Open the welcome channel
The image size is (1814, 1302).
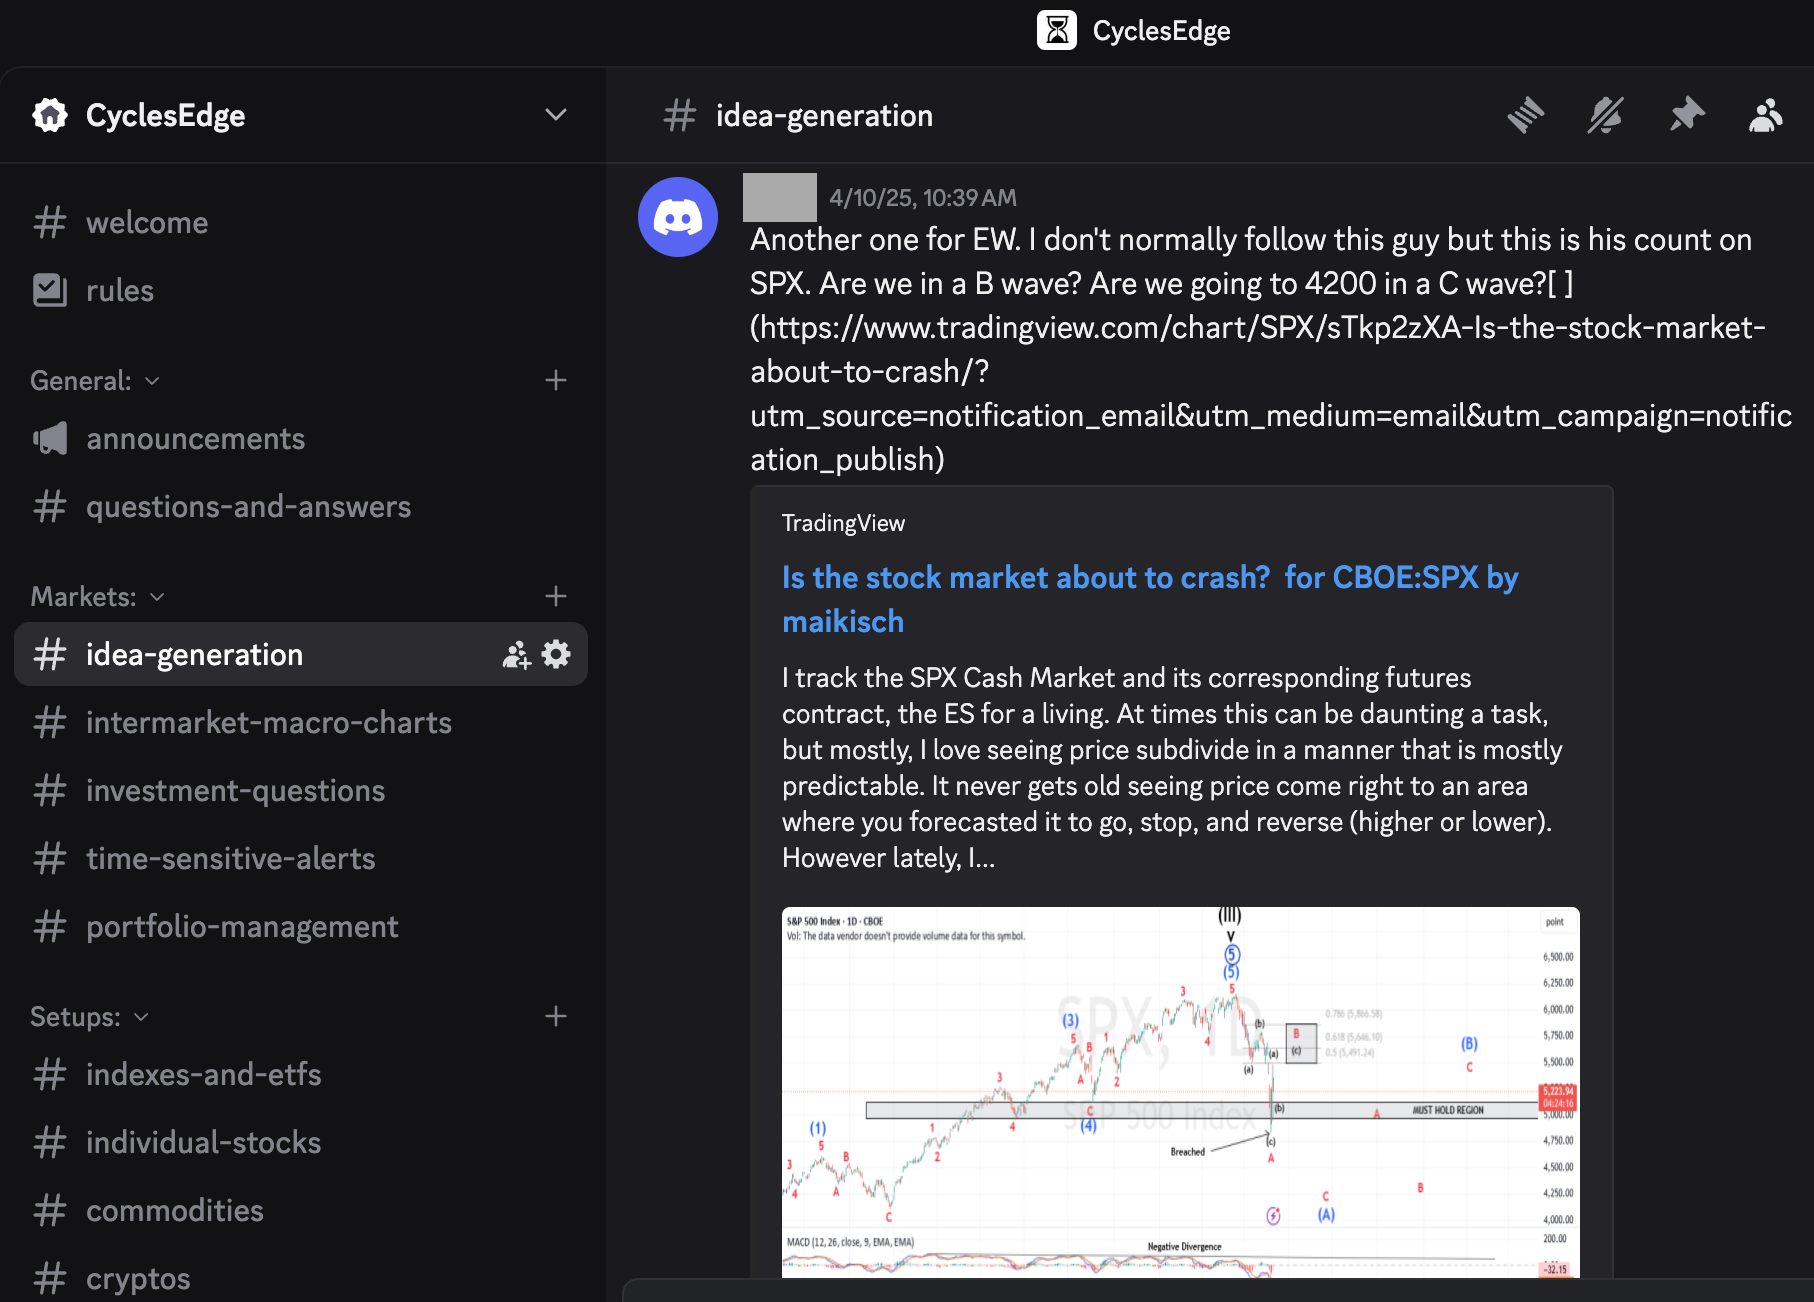point(300,222)
